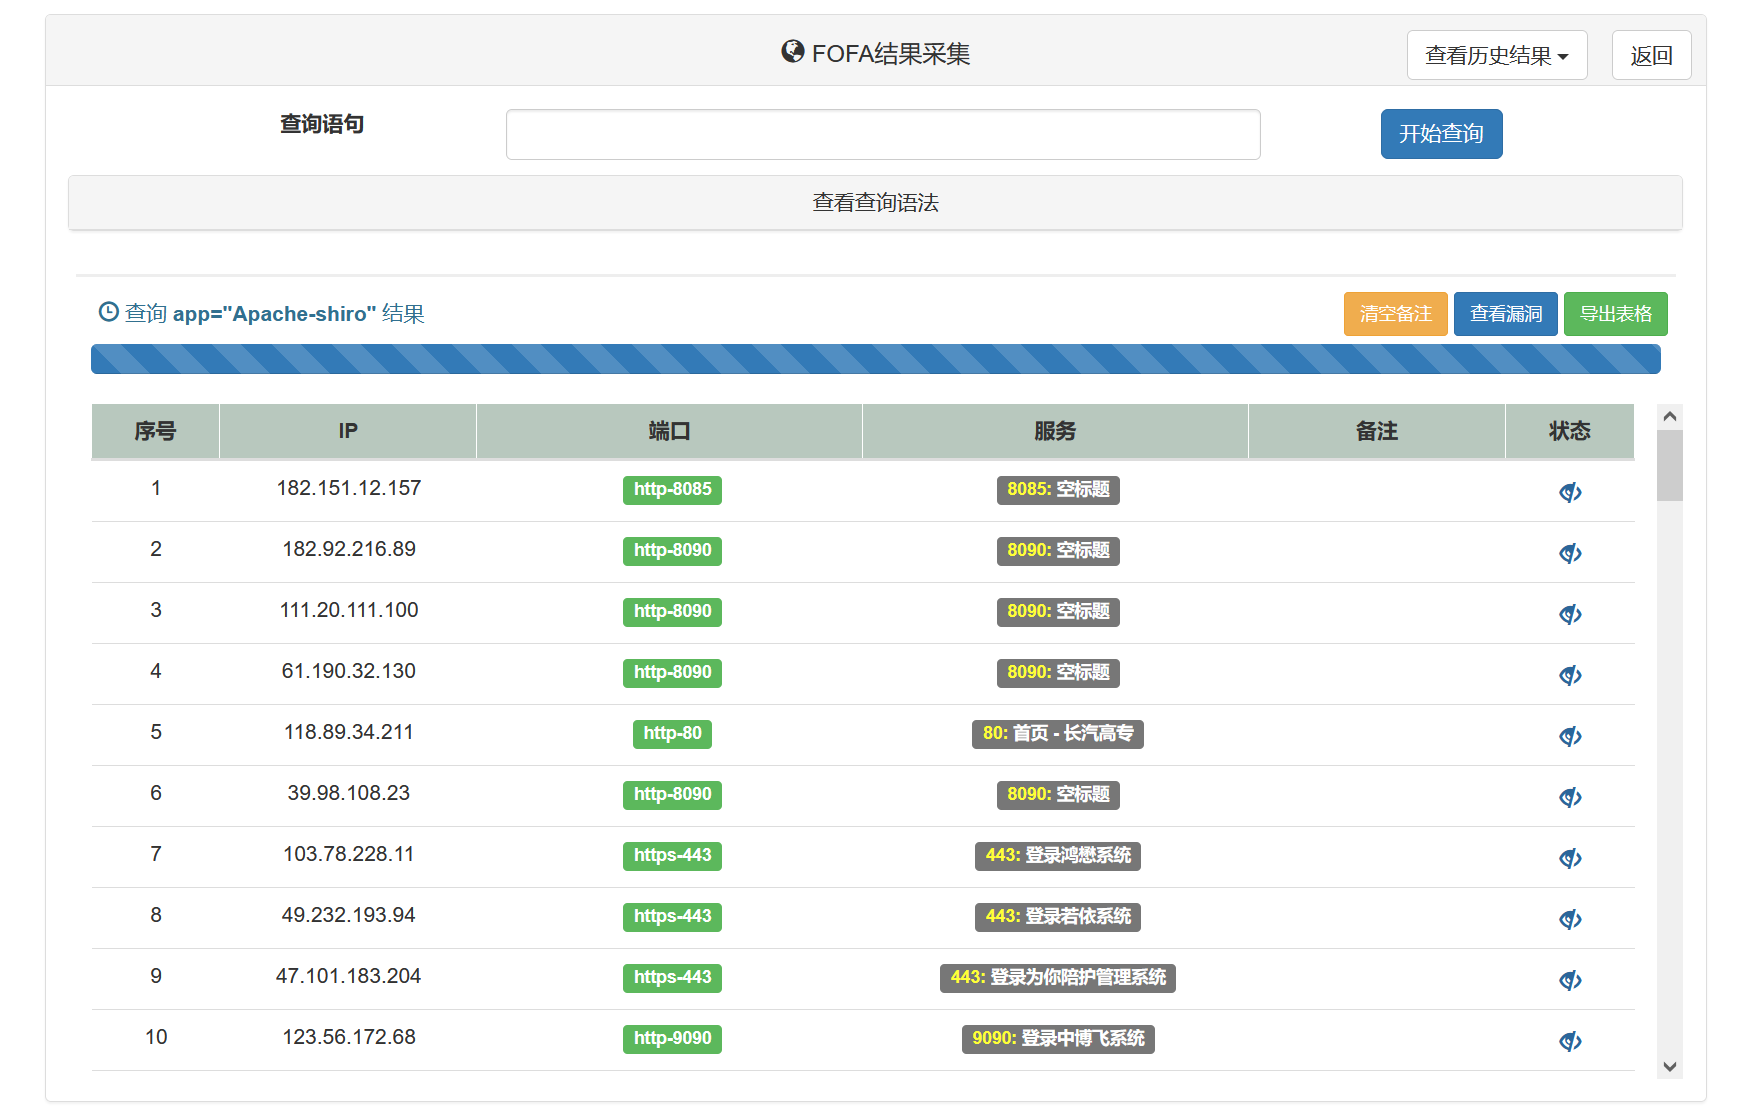1752x1106 pixels.
Task: Click the https-443 badge for 103.78.228.11
Action: click(672, 856)
